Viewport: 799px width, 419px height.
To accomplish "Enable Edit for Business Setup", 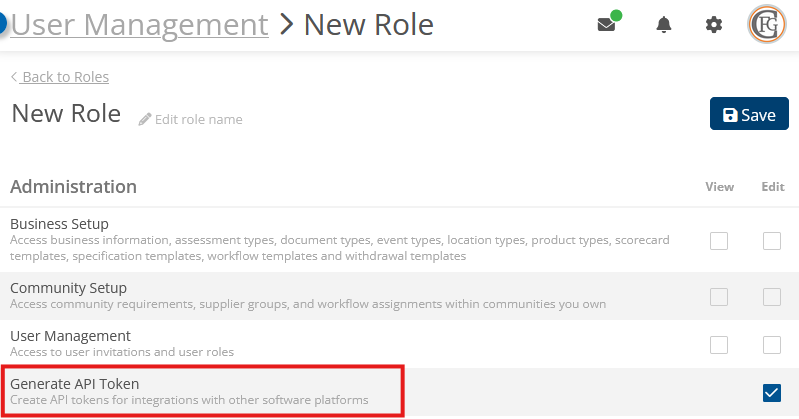I will [771, 240].
